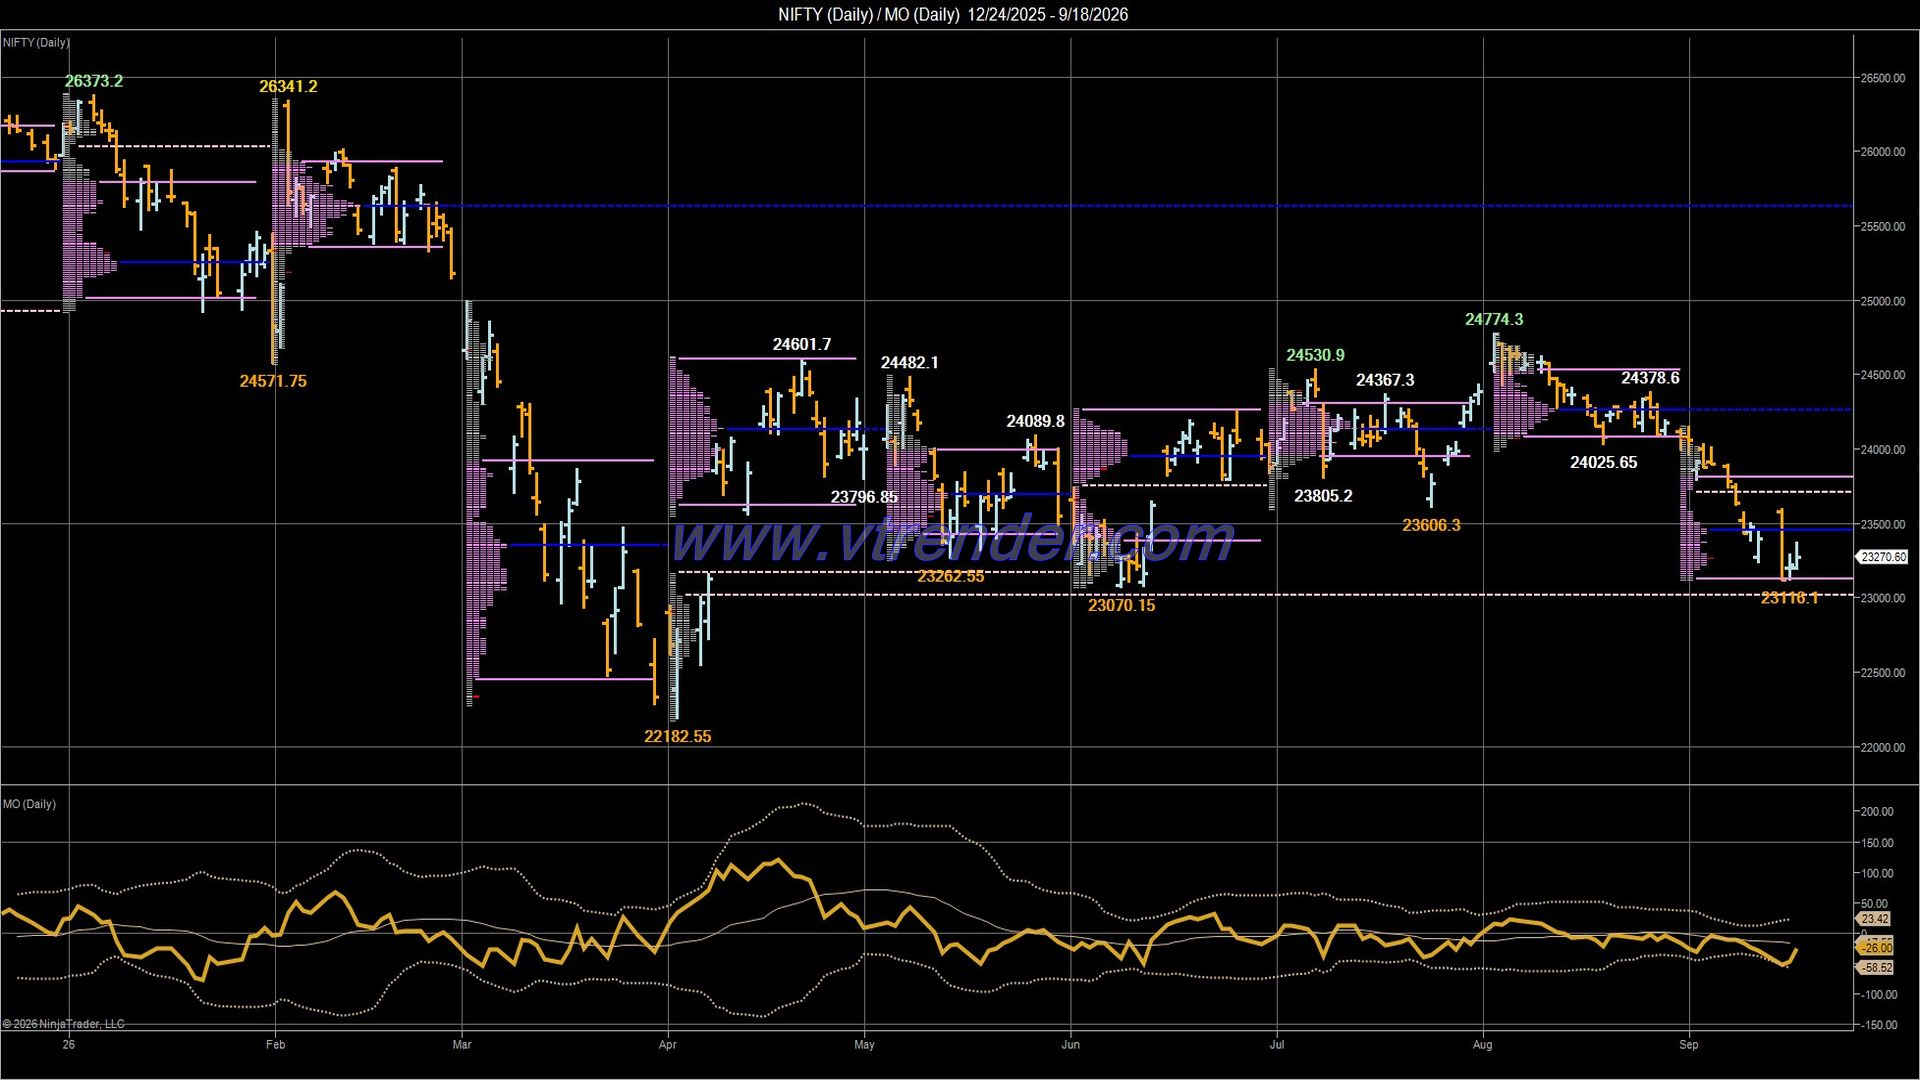Click the 24089.8 price label
The width and height of the screenshot is (1920, 1080).
pyautogui.click(x=1036, y=422)
